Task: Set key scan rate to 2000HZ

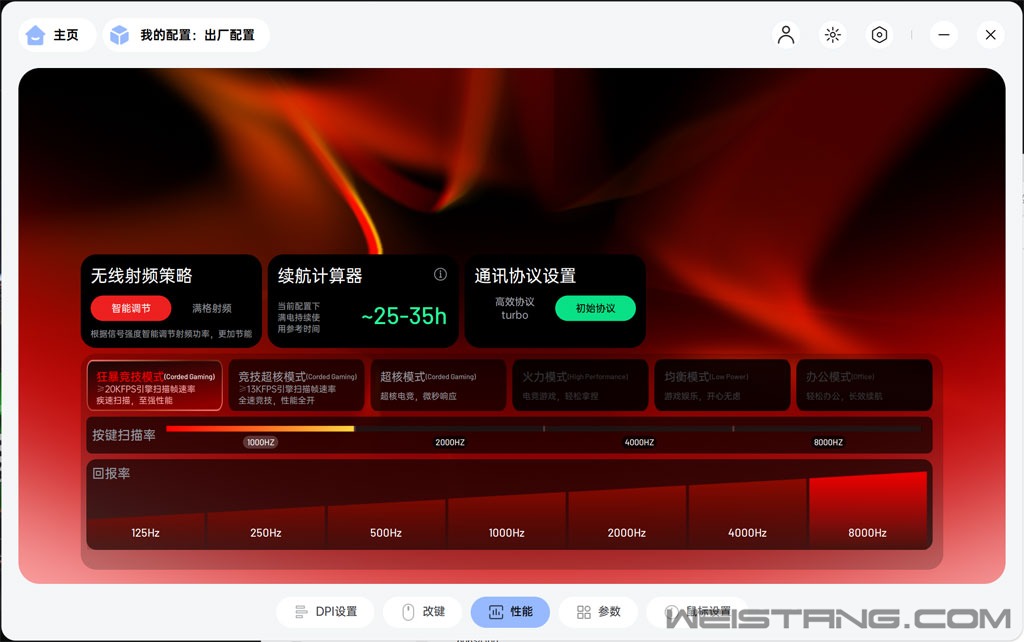Action: point(450,442)
